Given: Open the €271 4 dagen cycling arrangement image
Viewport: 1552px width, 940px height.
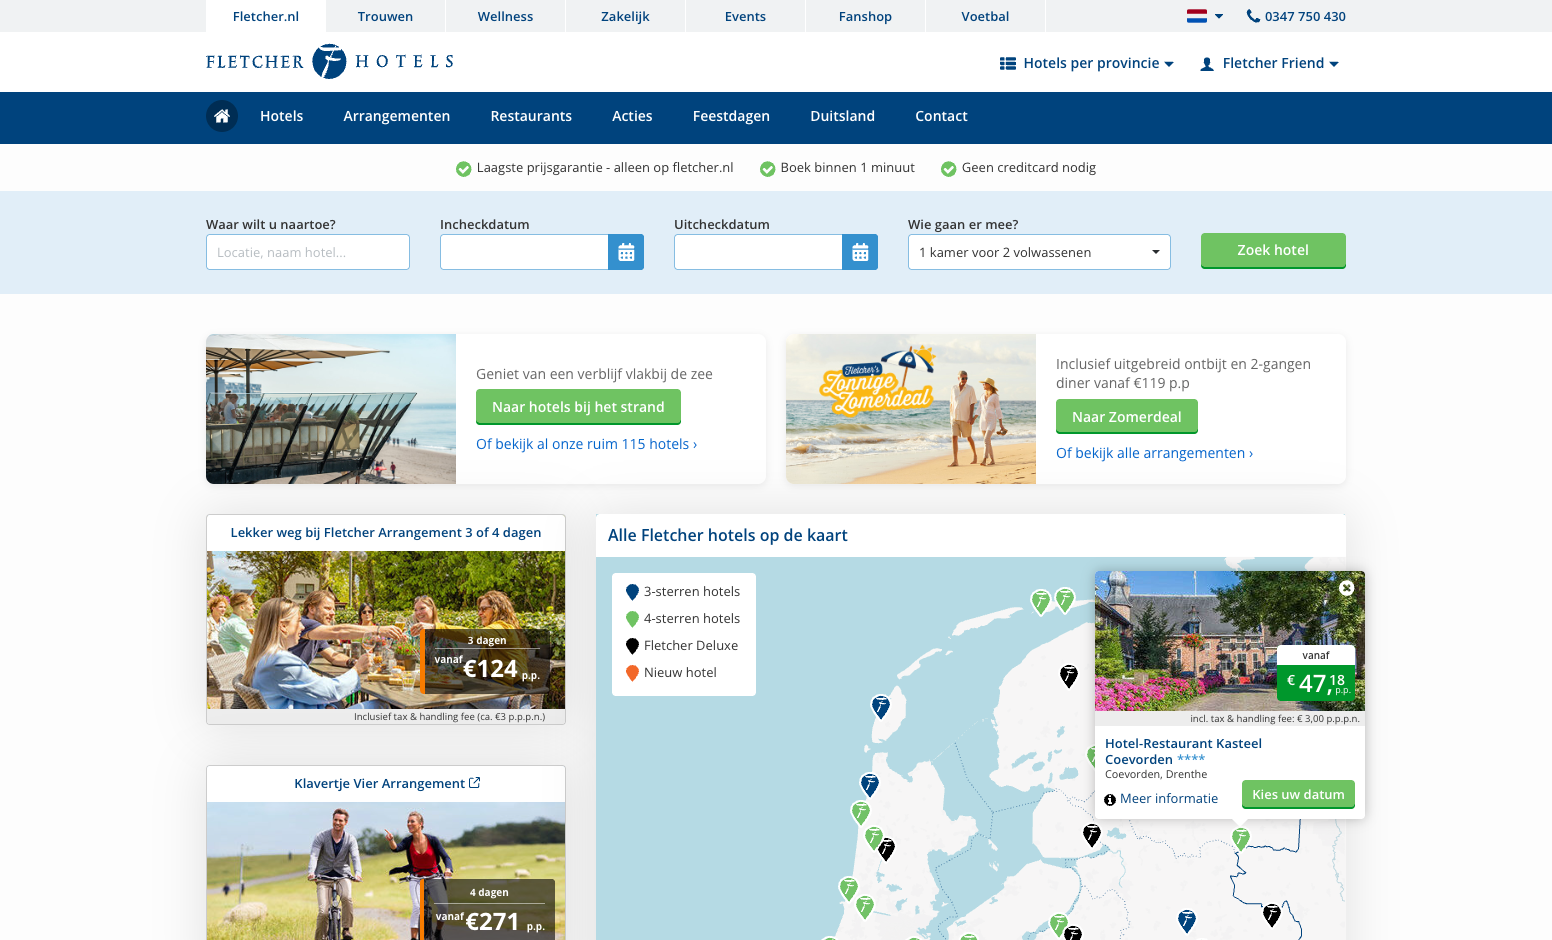Looking at the screenshot, I should 386,871.
